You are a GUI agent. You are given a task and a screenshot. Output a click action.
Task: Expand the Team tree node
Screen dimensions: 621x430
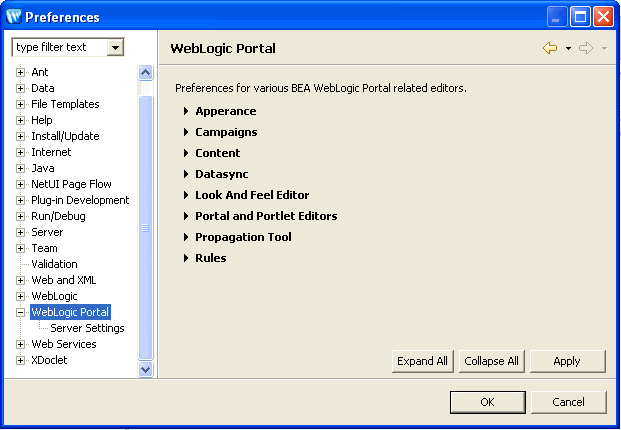click(20, 249)
